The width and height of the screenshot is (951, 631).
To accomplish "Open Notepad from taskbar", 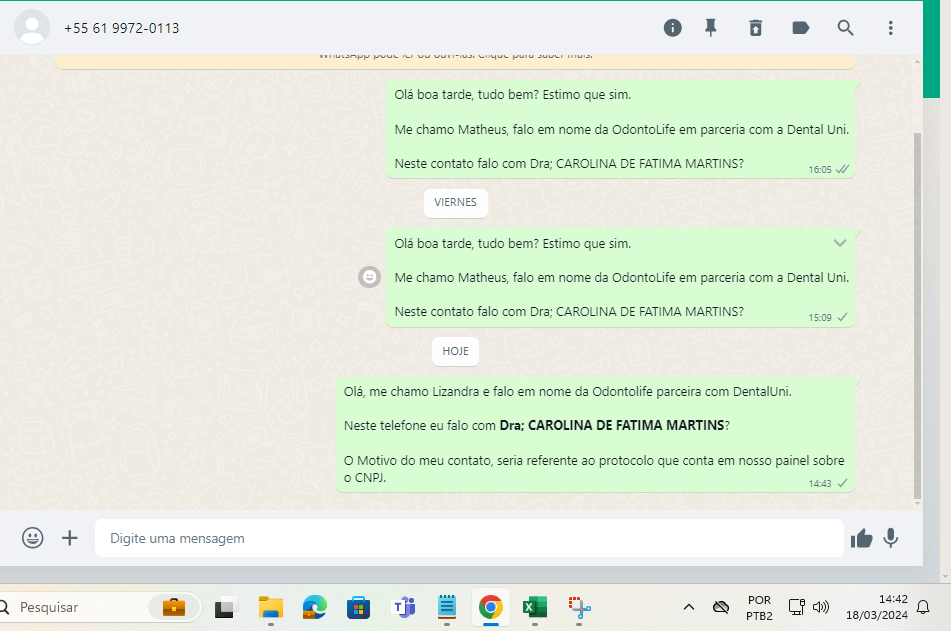I will [447, 607].
